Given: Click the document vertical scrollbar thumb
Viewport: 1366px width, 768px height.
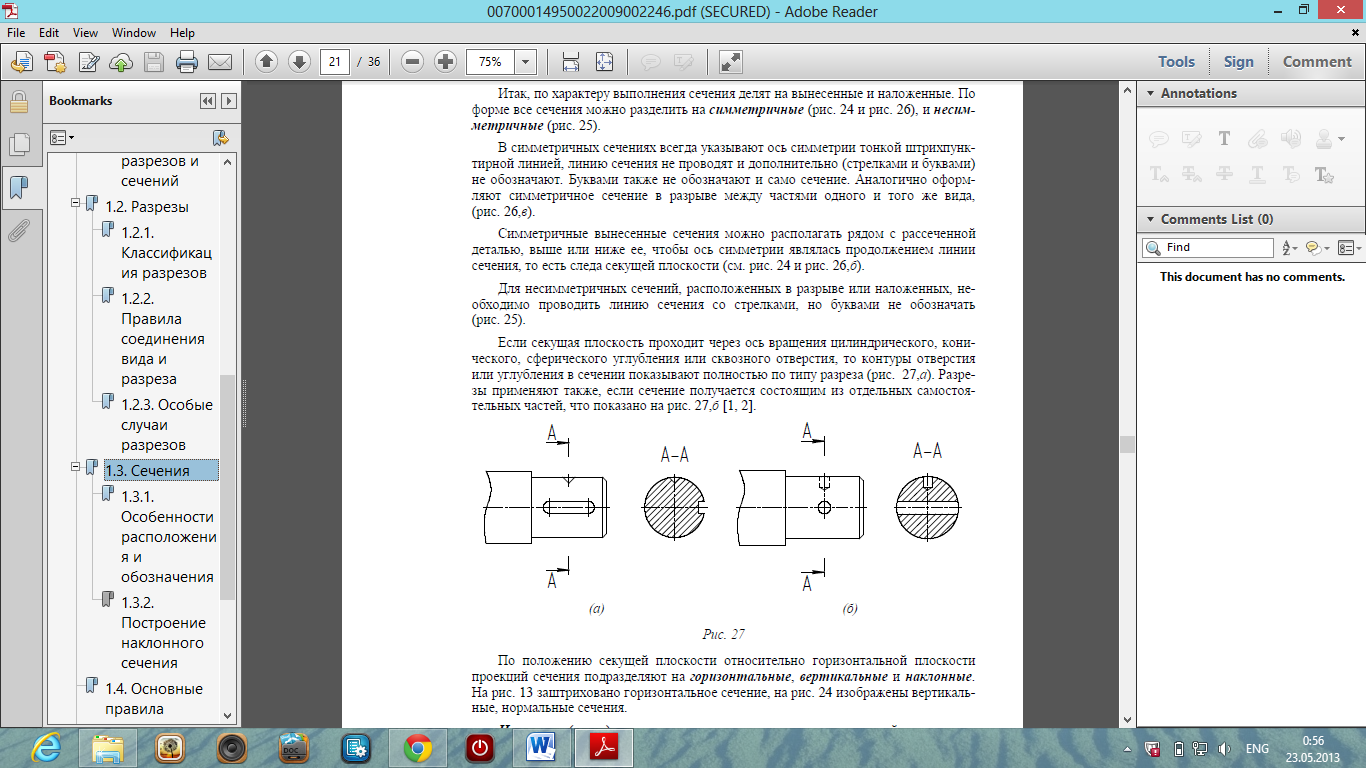Looking at the screenshot, I should click(x=1128, y=445).
